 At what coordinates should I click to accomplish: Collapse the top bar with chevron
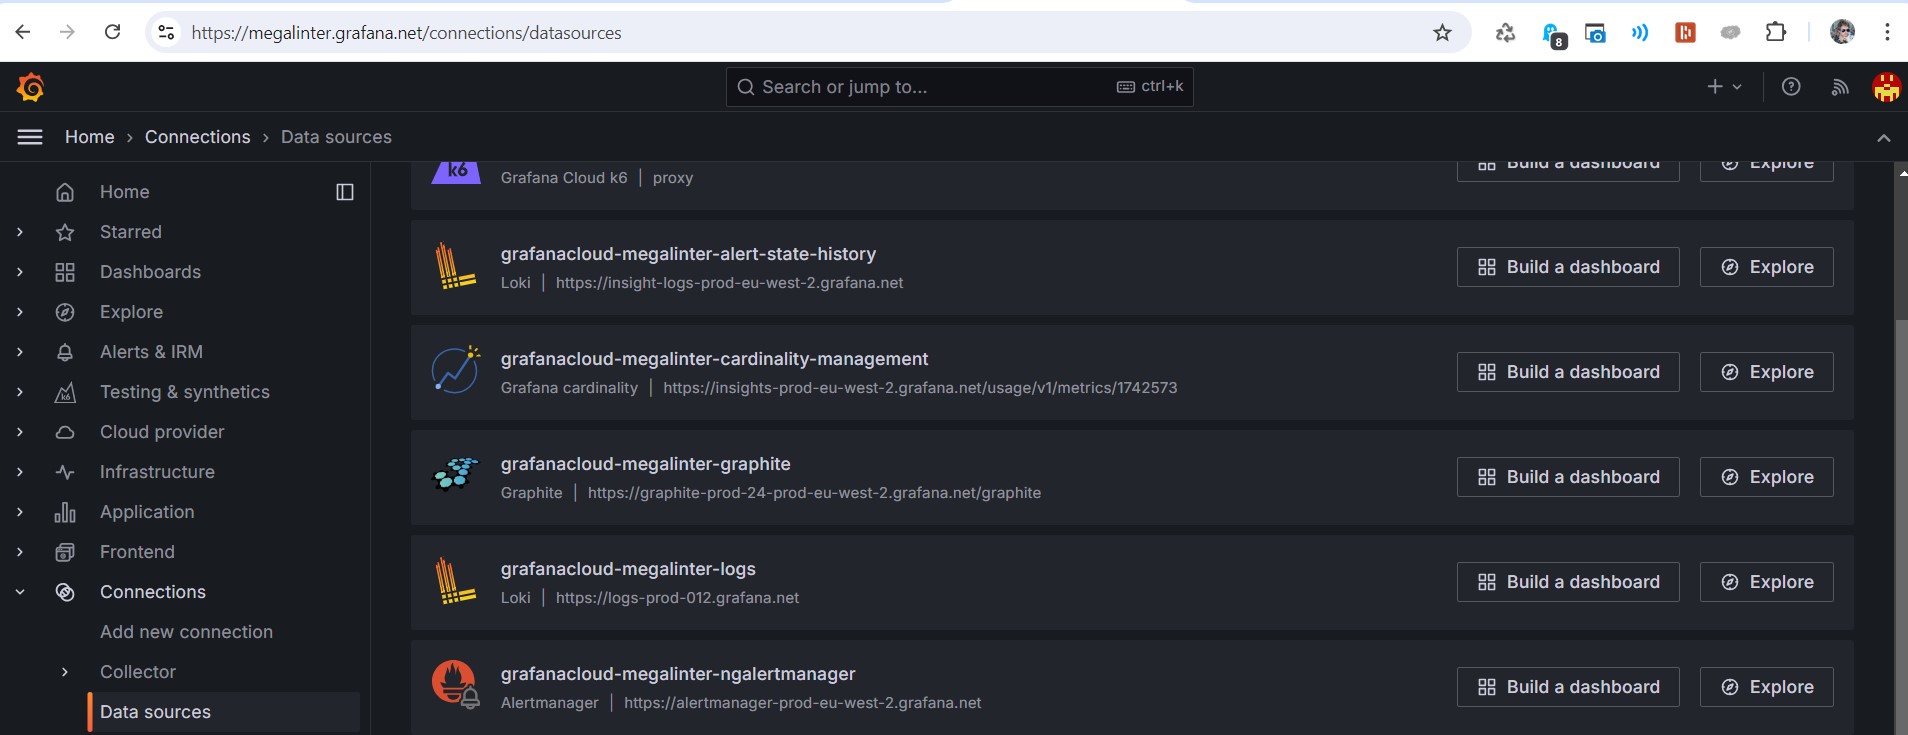pyautogui.click(x=1883, y=138)
